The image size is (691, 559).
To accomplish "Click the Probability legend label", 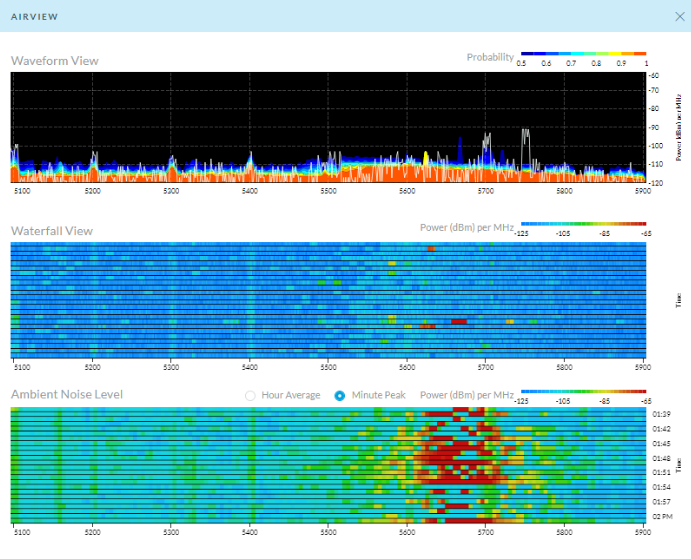I will (x=490, y=57).
